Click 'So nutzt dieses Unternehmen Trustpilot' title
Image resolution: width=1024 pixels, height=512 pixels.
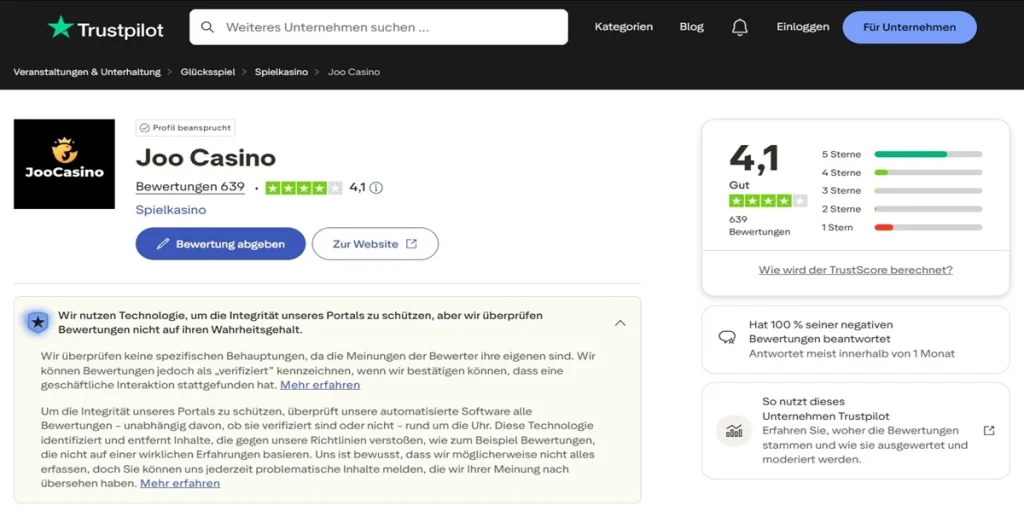click(x=826, y=409)
